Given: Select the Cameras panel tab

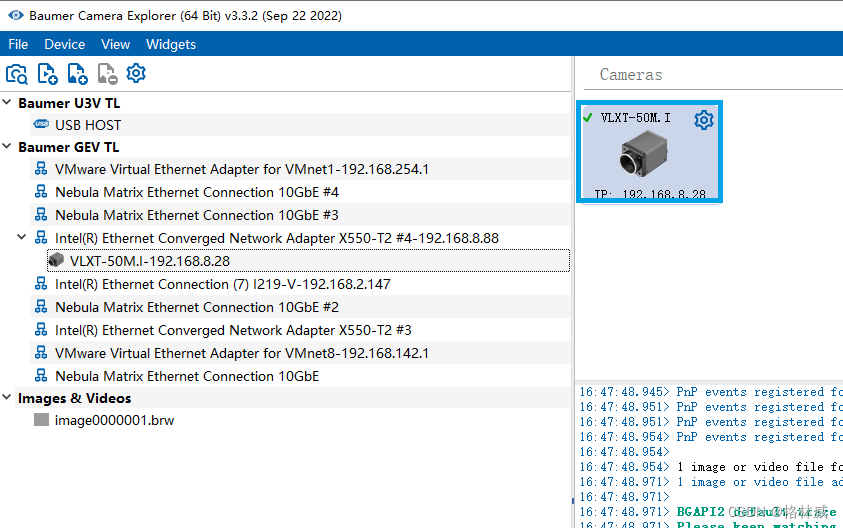Looking at the screenshot, I should click(x=631, y=75).
